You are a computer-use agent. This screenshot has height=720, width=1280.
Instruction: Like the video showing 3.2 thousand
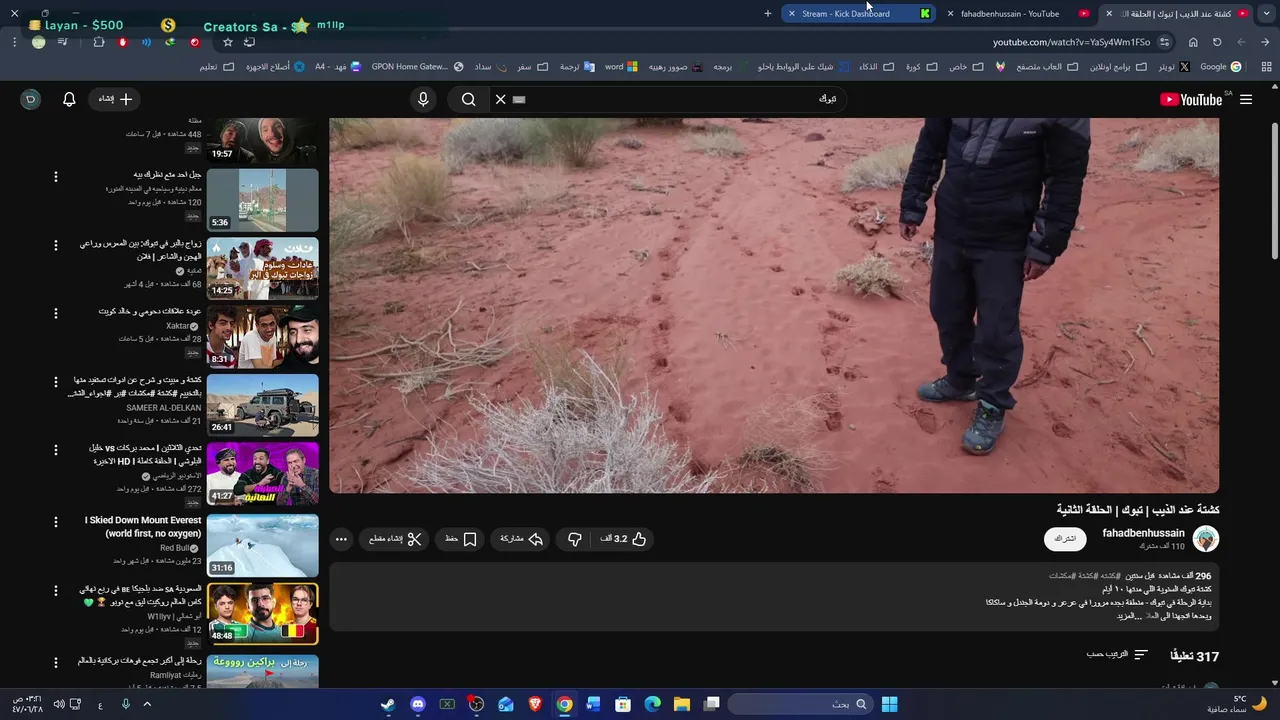click(623, 539)
